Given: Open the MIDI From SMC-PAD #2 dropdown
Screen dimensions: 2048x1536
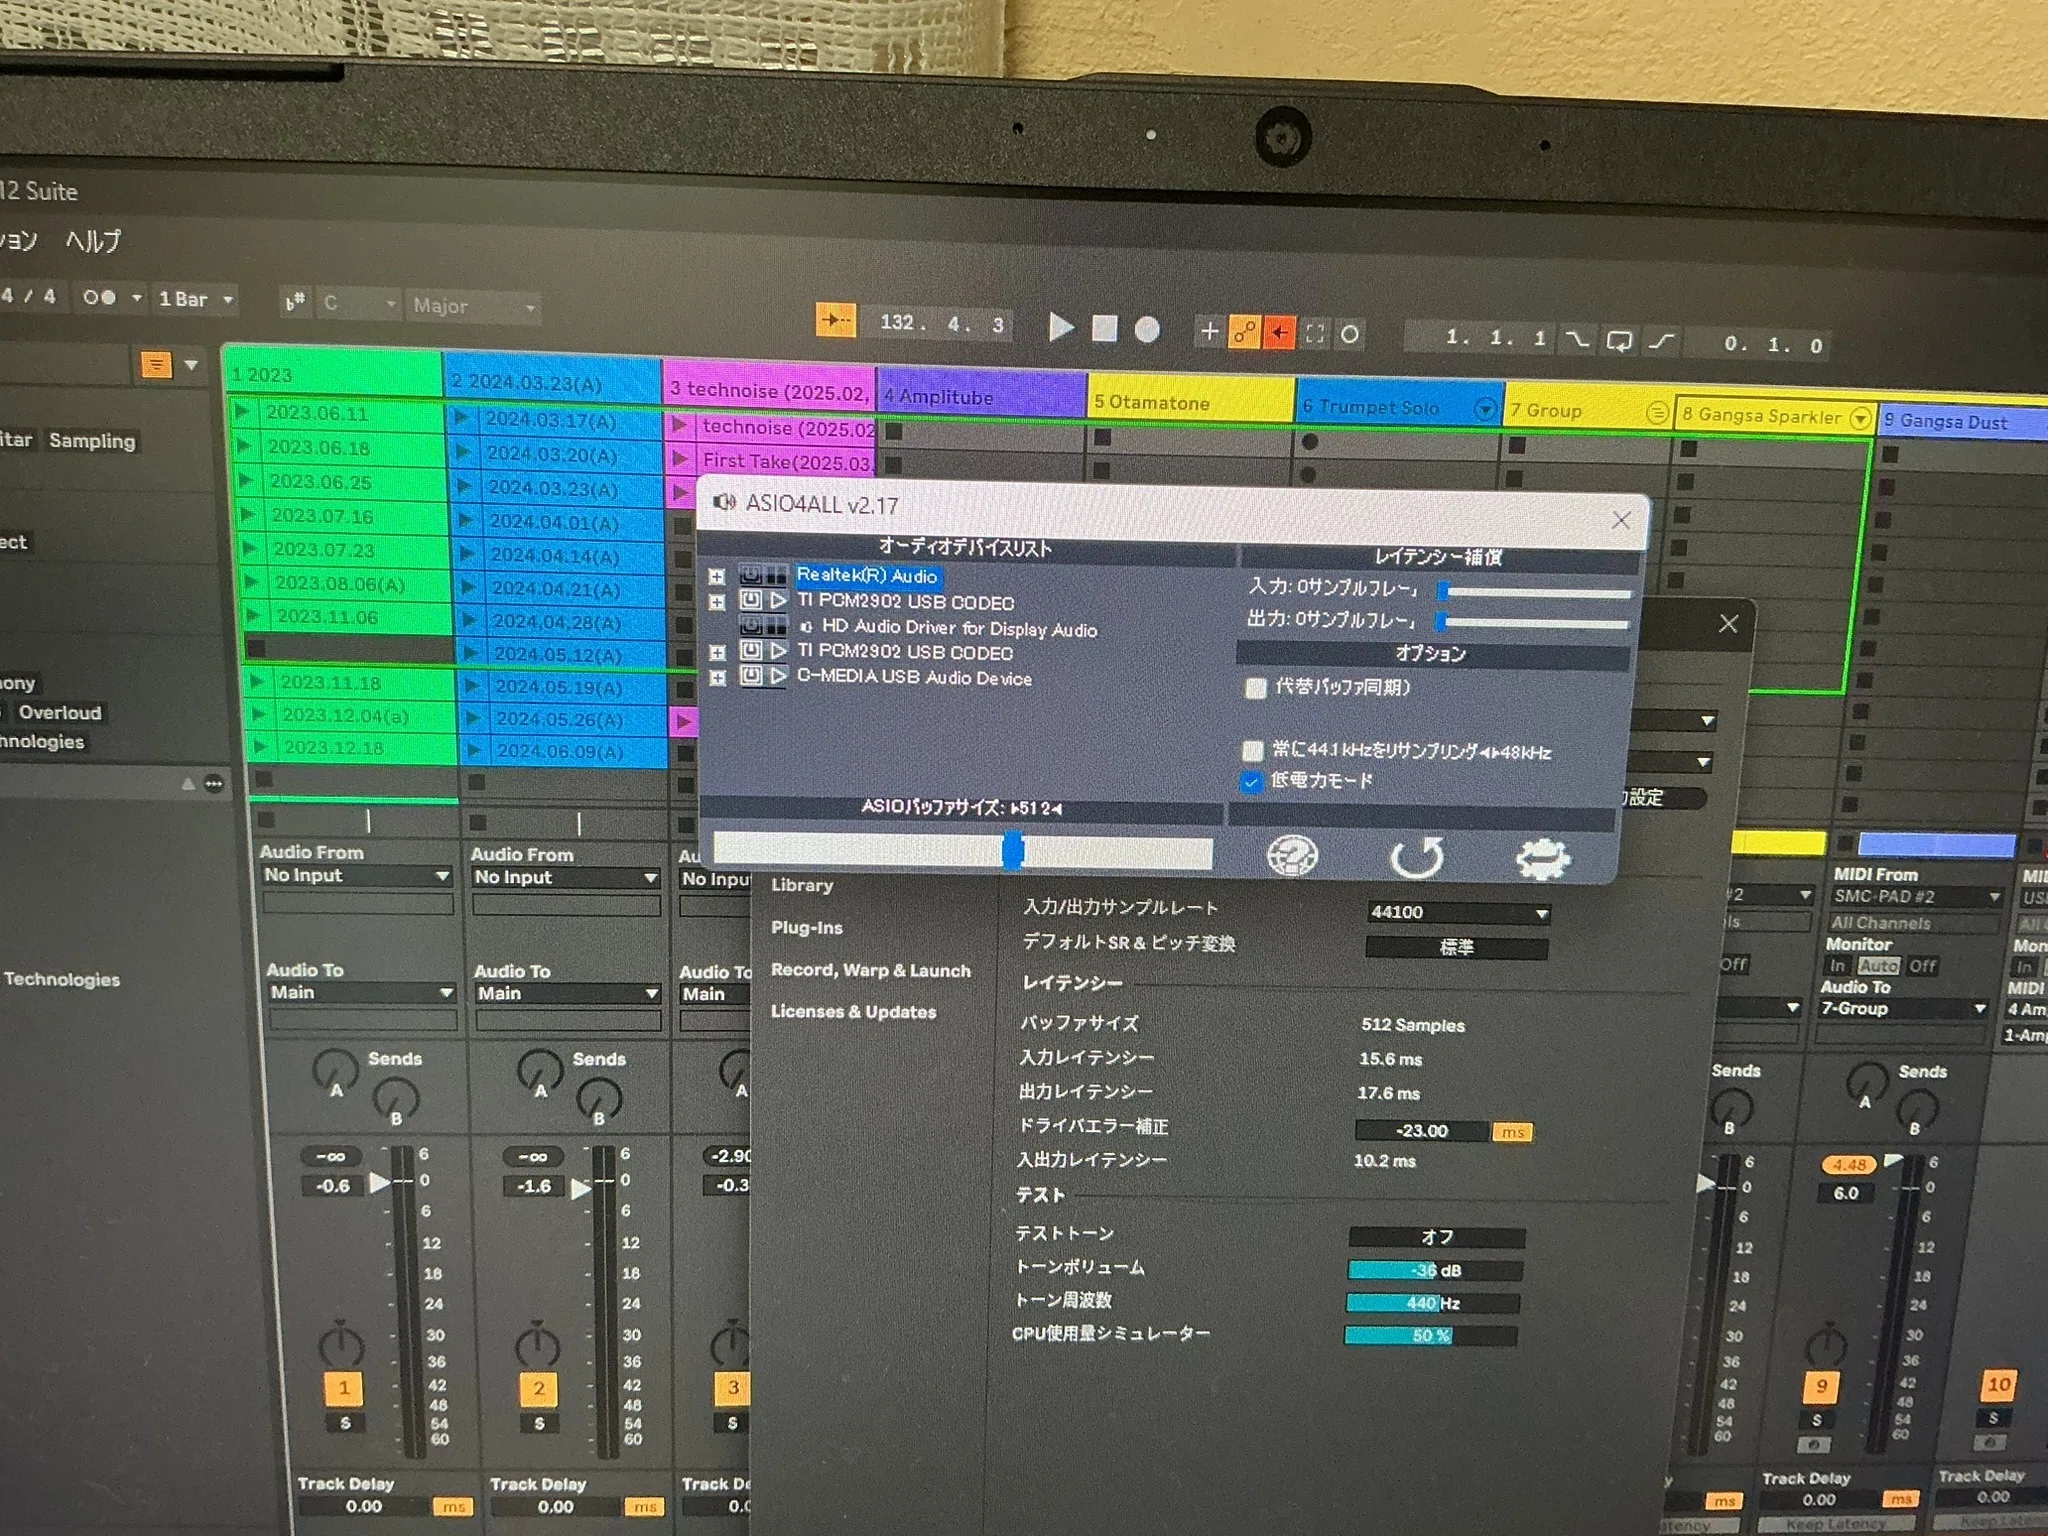Looking at the screenshot, I should pos(1916,896).
